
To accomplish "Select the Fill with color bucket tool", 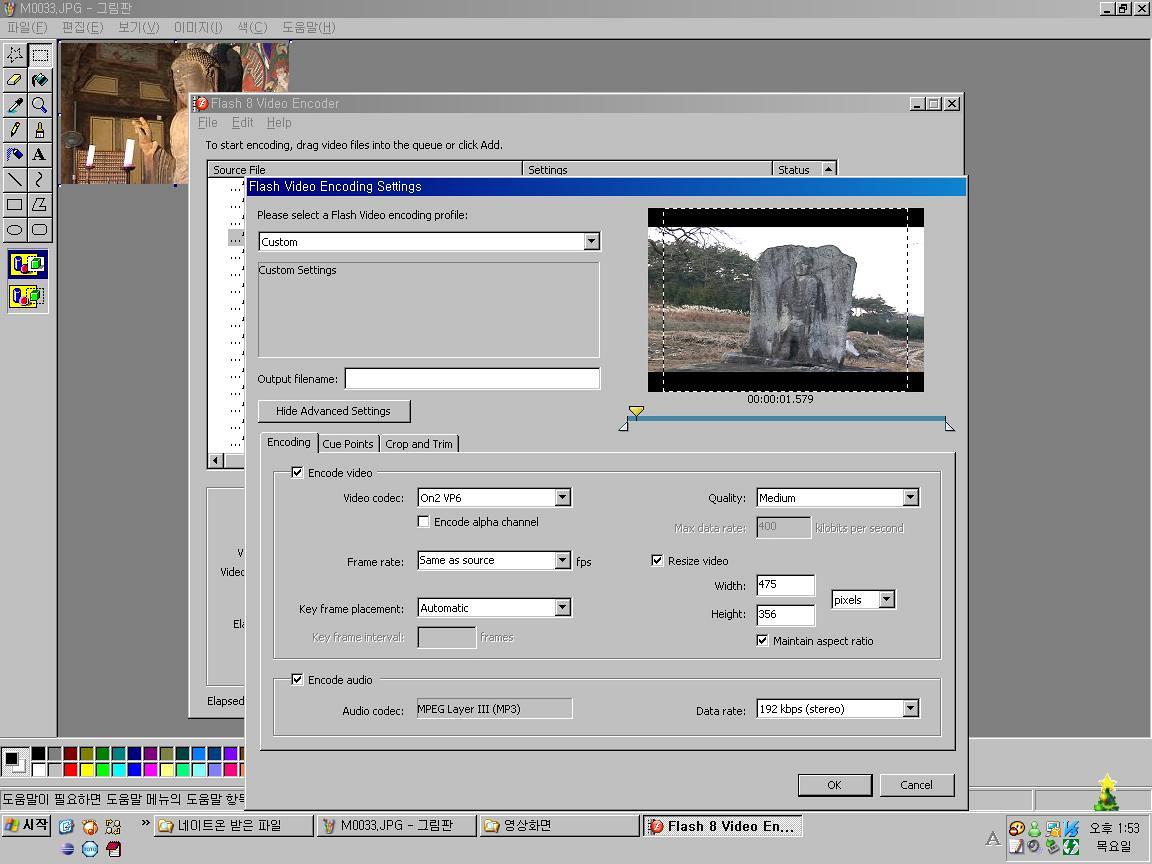I will click(40, 80).
